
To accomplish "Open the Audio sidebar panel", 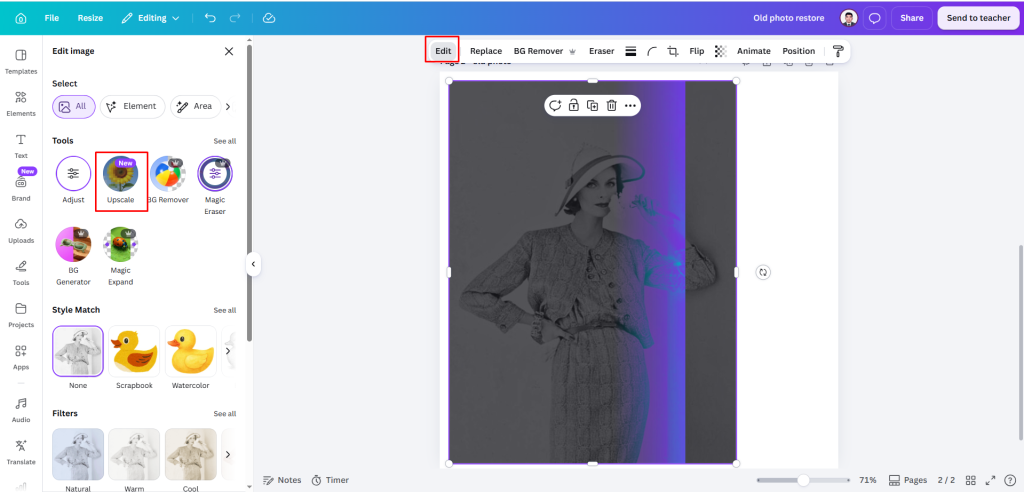I will coord(21,410).
